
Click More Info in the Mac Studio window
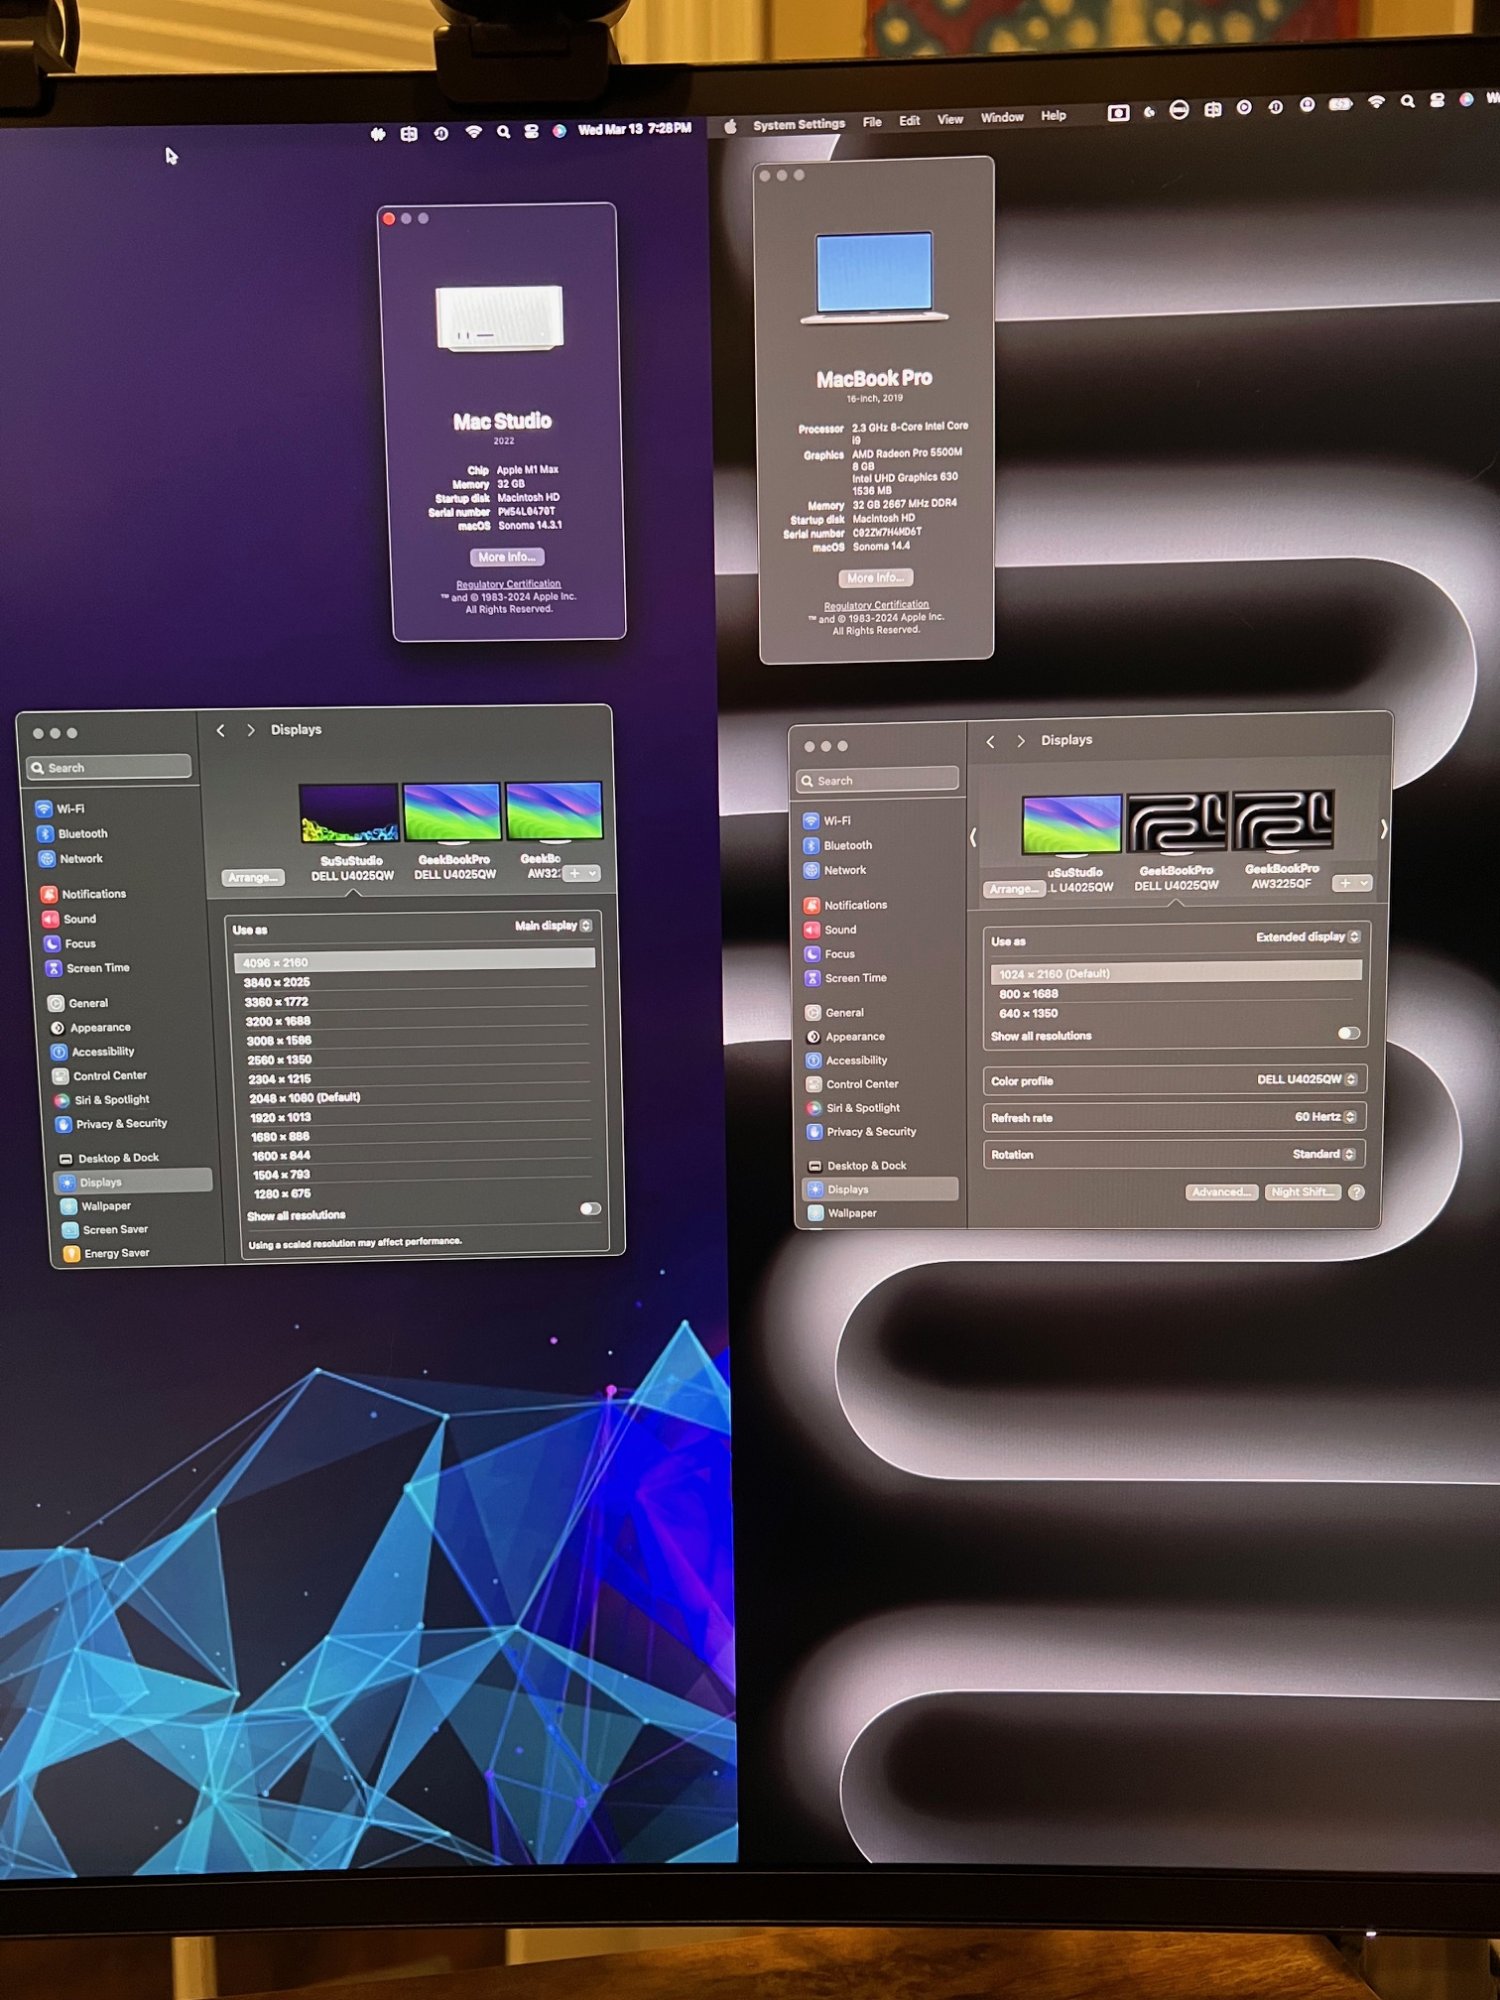coord(507,557)
